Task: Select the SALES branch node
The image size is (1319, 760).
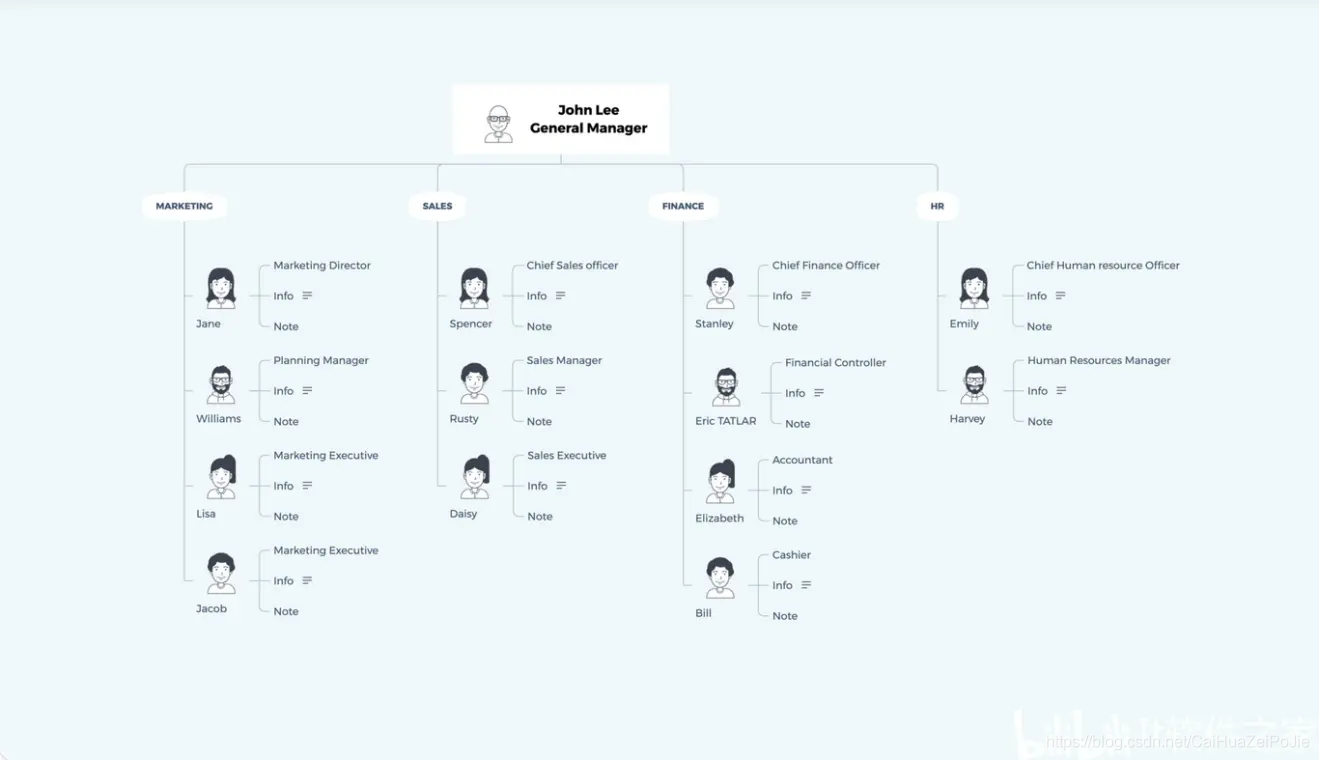Action: [437, 206]
